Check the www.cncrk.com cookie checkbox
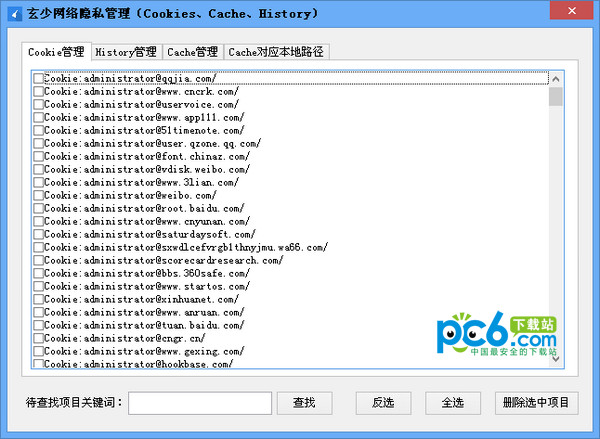Viewport: 600px width, 439px height. 38,91
